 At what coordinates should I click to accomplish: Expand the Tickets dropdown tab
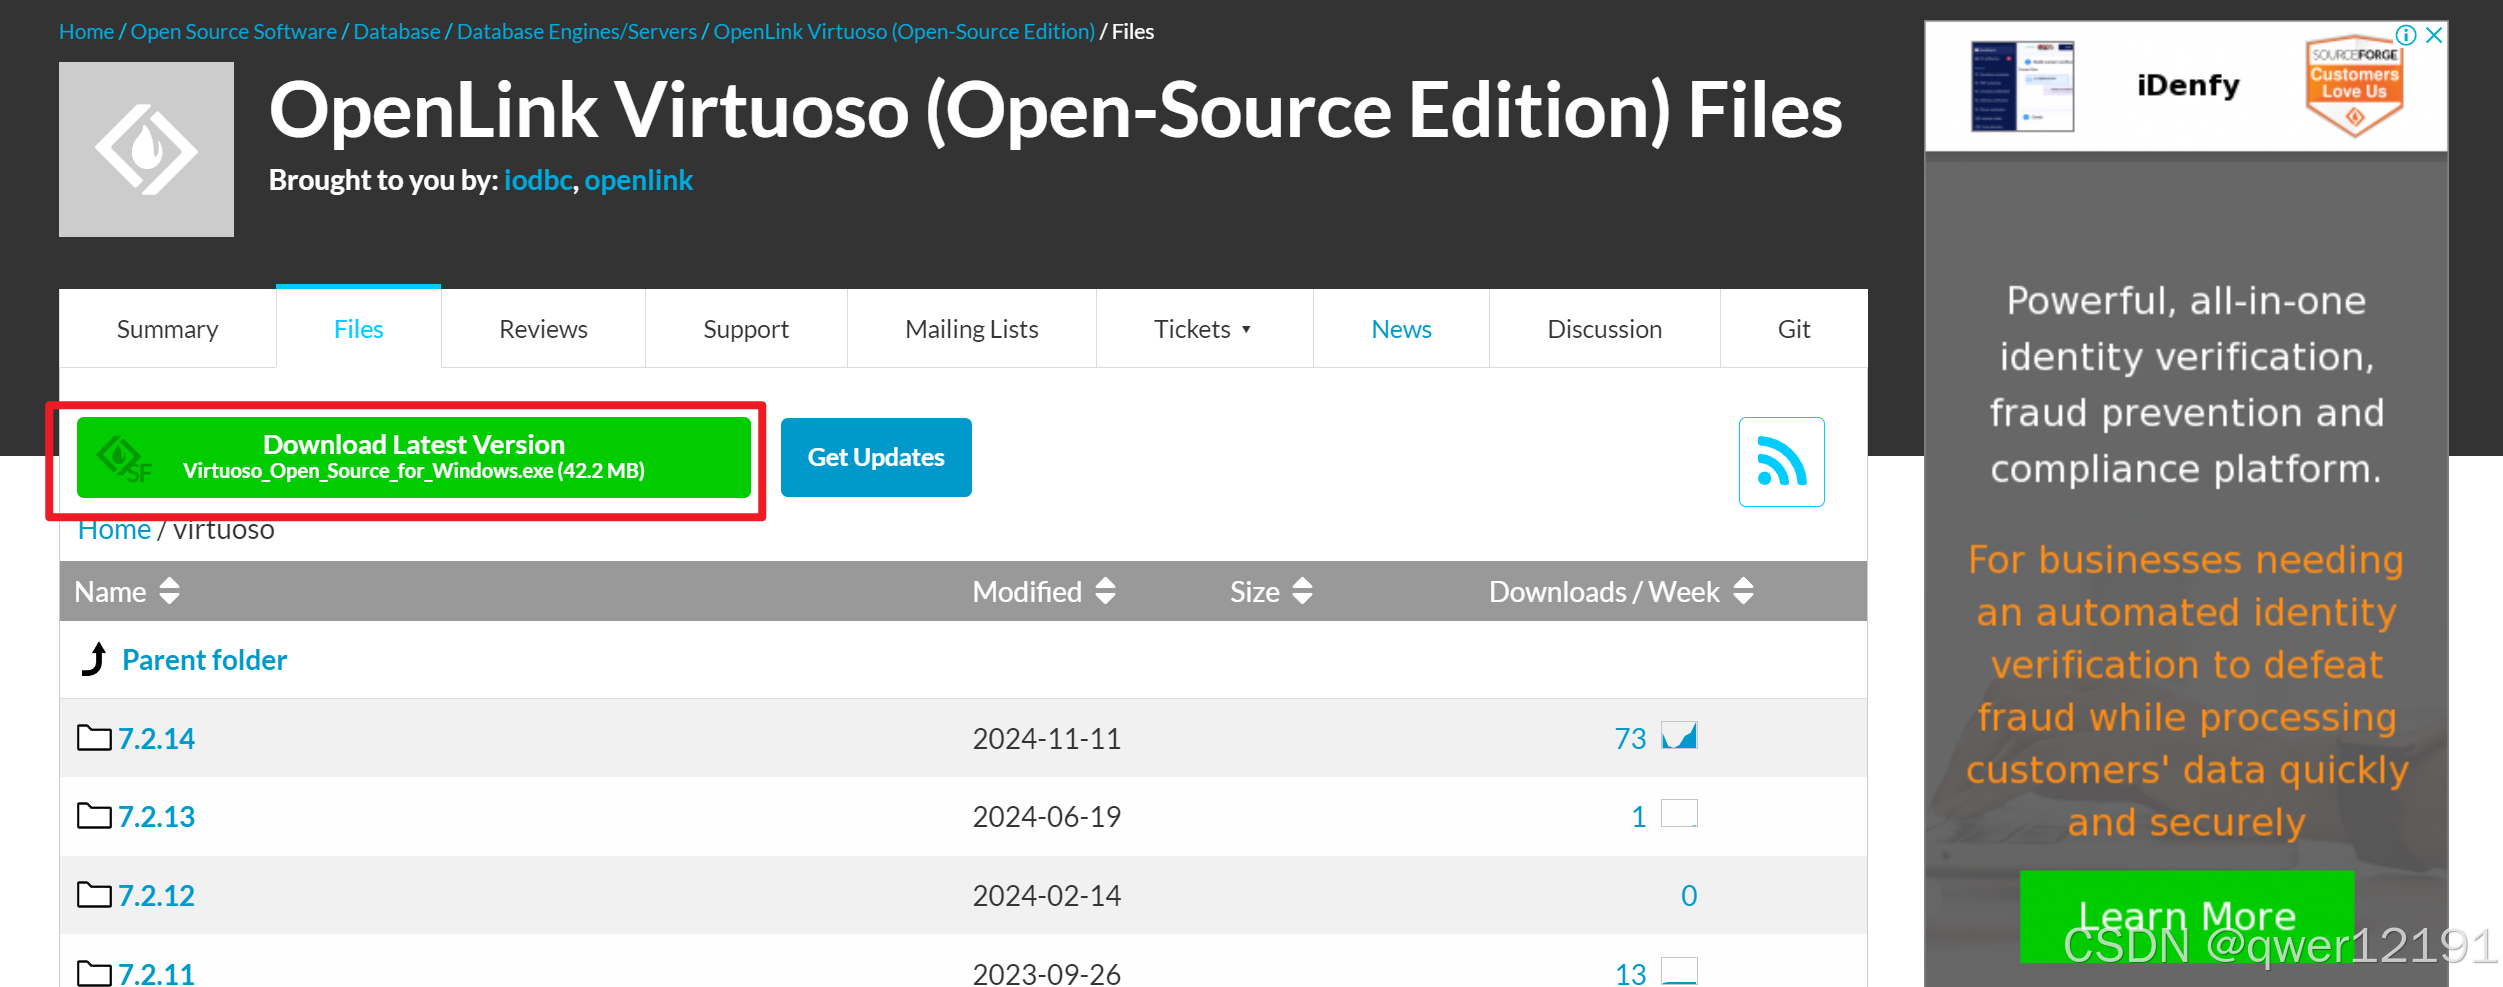(x=1204, y=329)
